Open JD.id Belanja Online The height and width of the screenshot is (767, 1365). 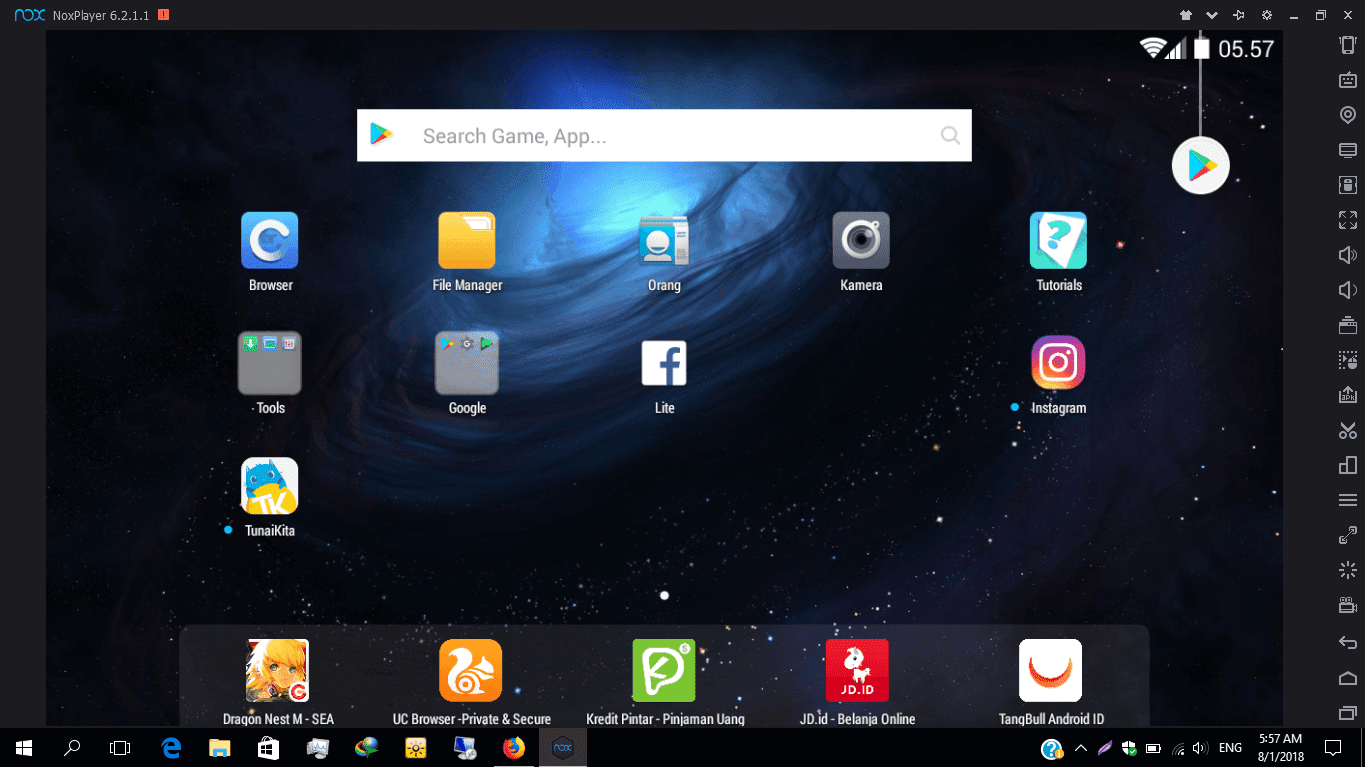coord(857,671)
